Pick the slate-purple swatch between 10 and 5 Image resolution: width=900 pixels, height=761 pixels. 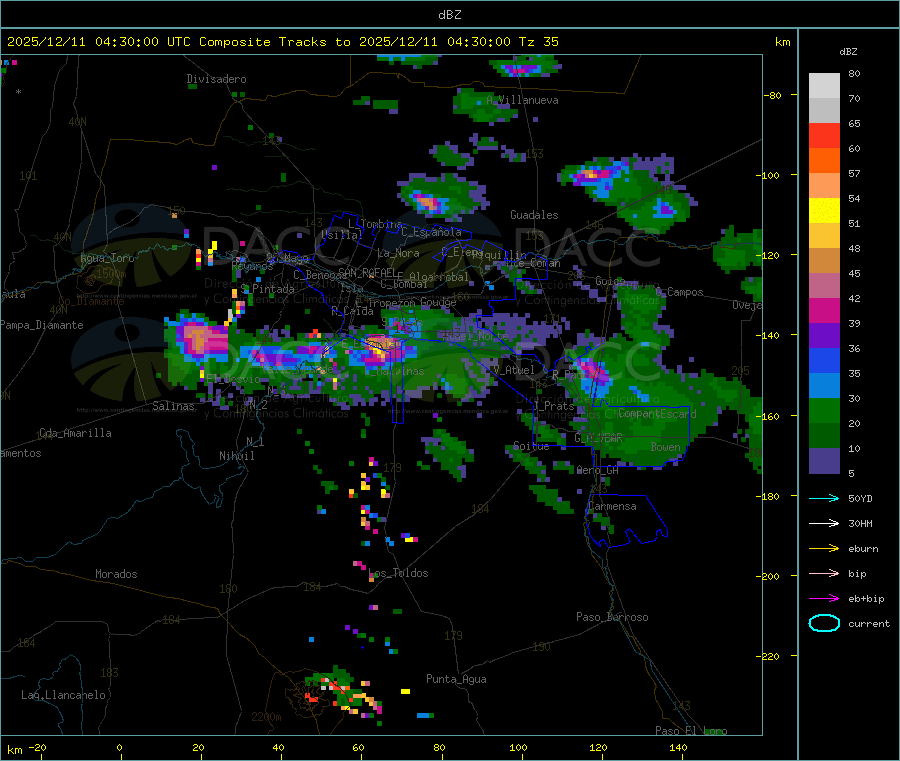(x=824, y=461)
